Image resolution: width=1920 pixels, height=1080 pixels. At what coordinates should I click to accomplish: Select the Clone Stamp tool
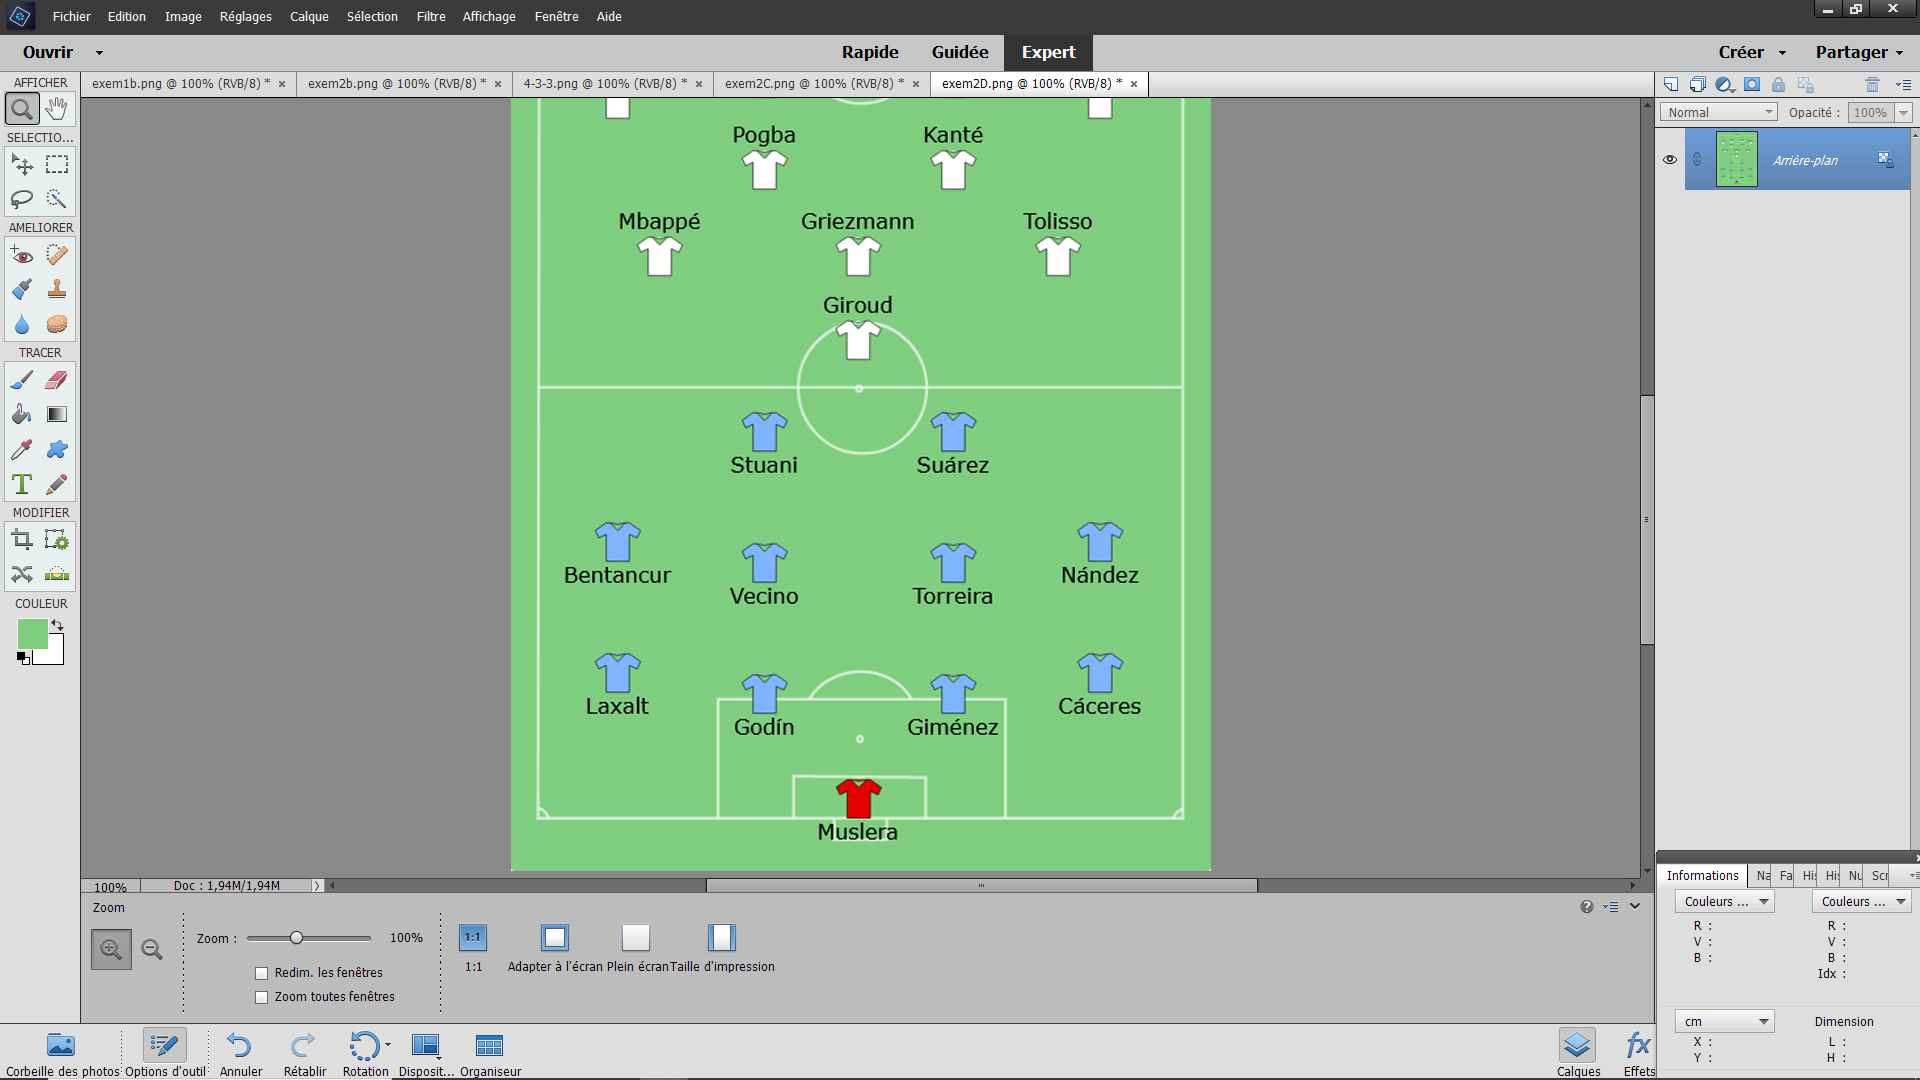point(57,289)
